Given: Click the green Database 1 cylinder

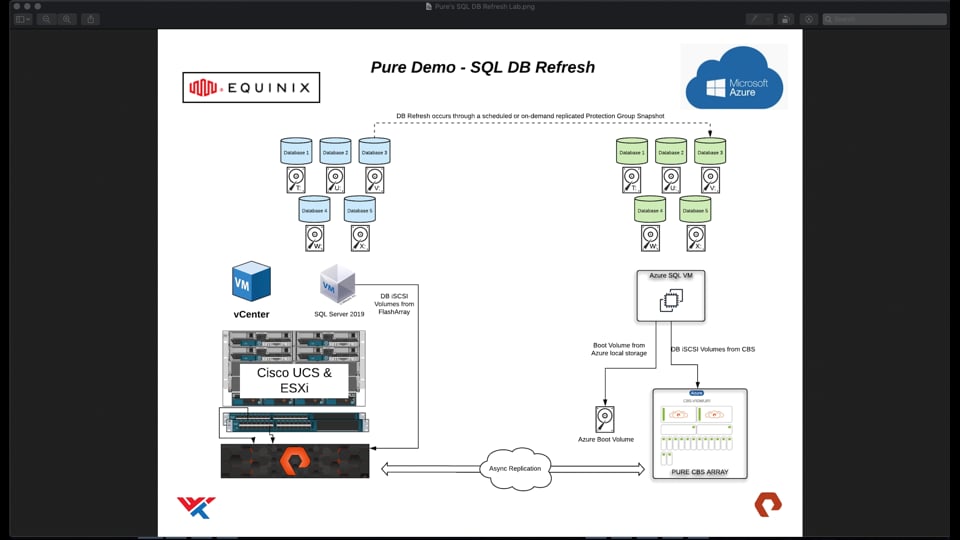Looking at the screenshot, I should tap(632, 151).
